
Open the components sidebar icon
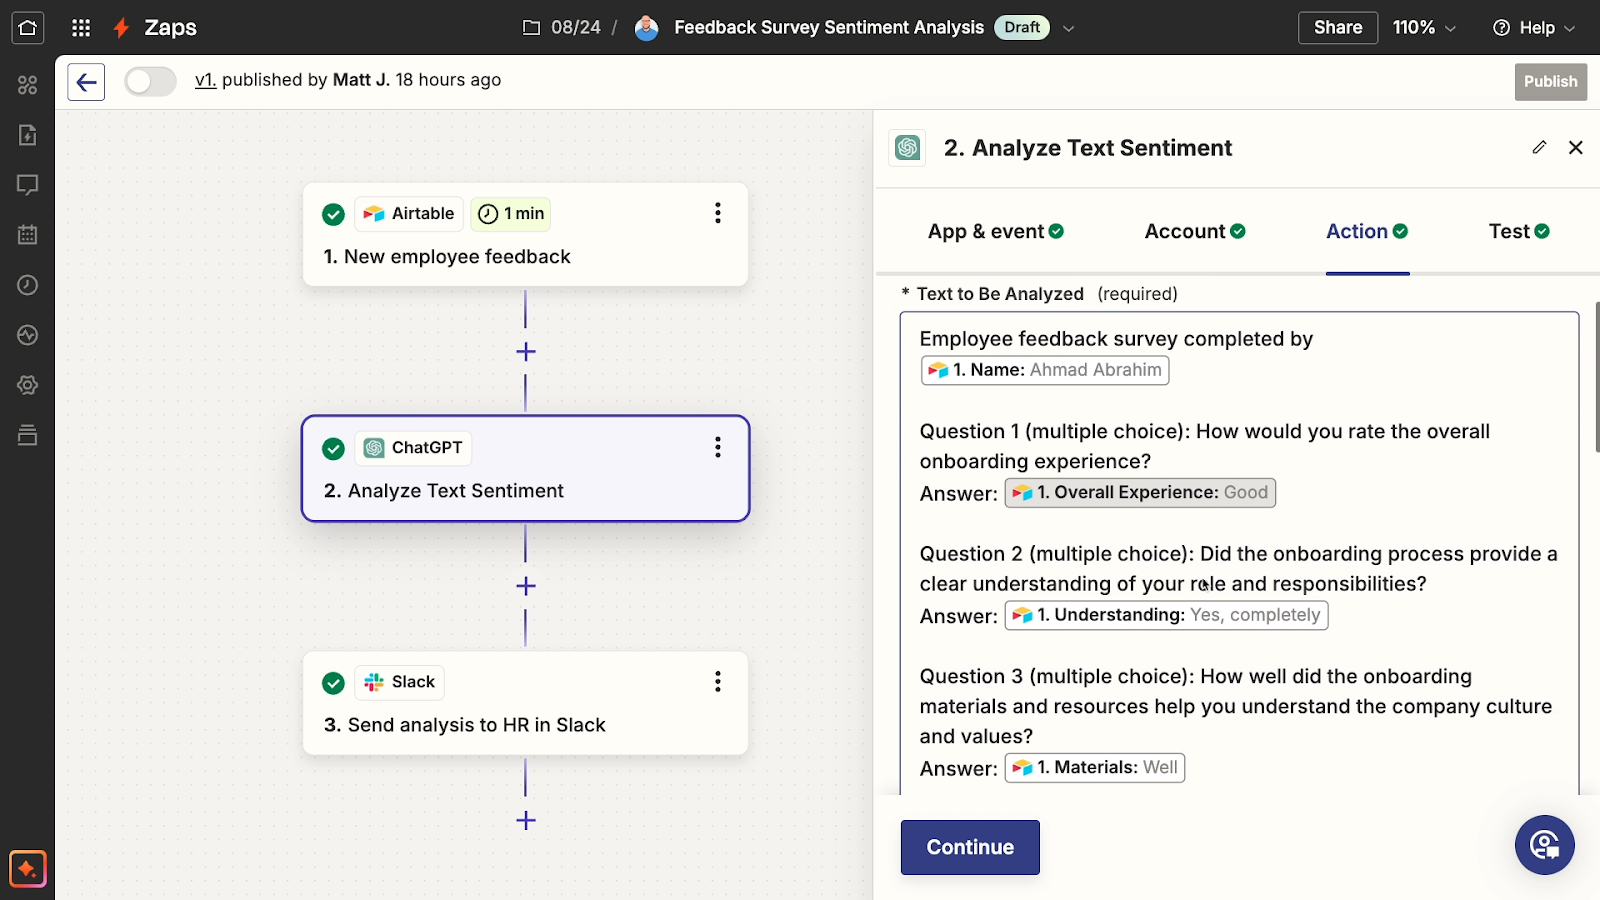coord(27,85)
